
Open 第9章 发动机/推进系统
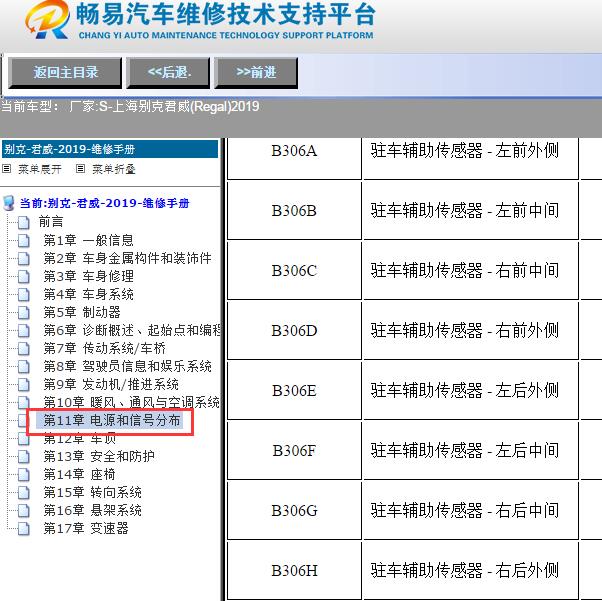pyautogui.click(x=111, y=384)
